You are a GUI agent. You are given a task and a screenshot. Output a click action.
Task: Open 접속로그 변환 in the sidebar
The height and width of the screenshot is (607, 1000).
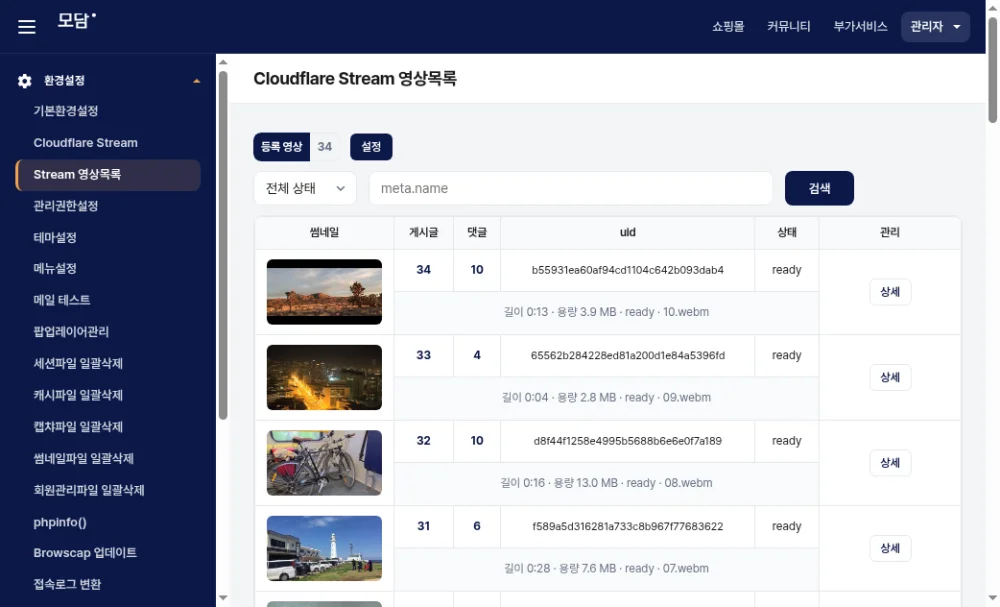(67, 585)
